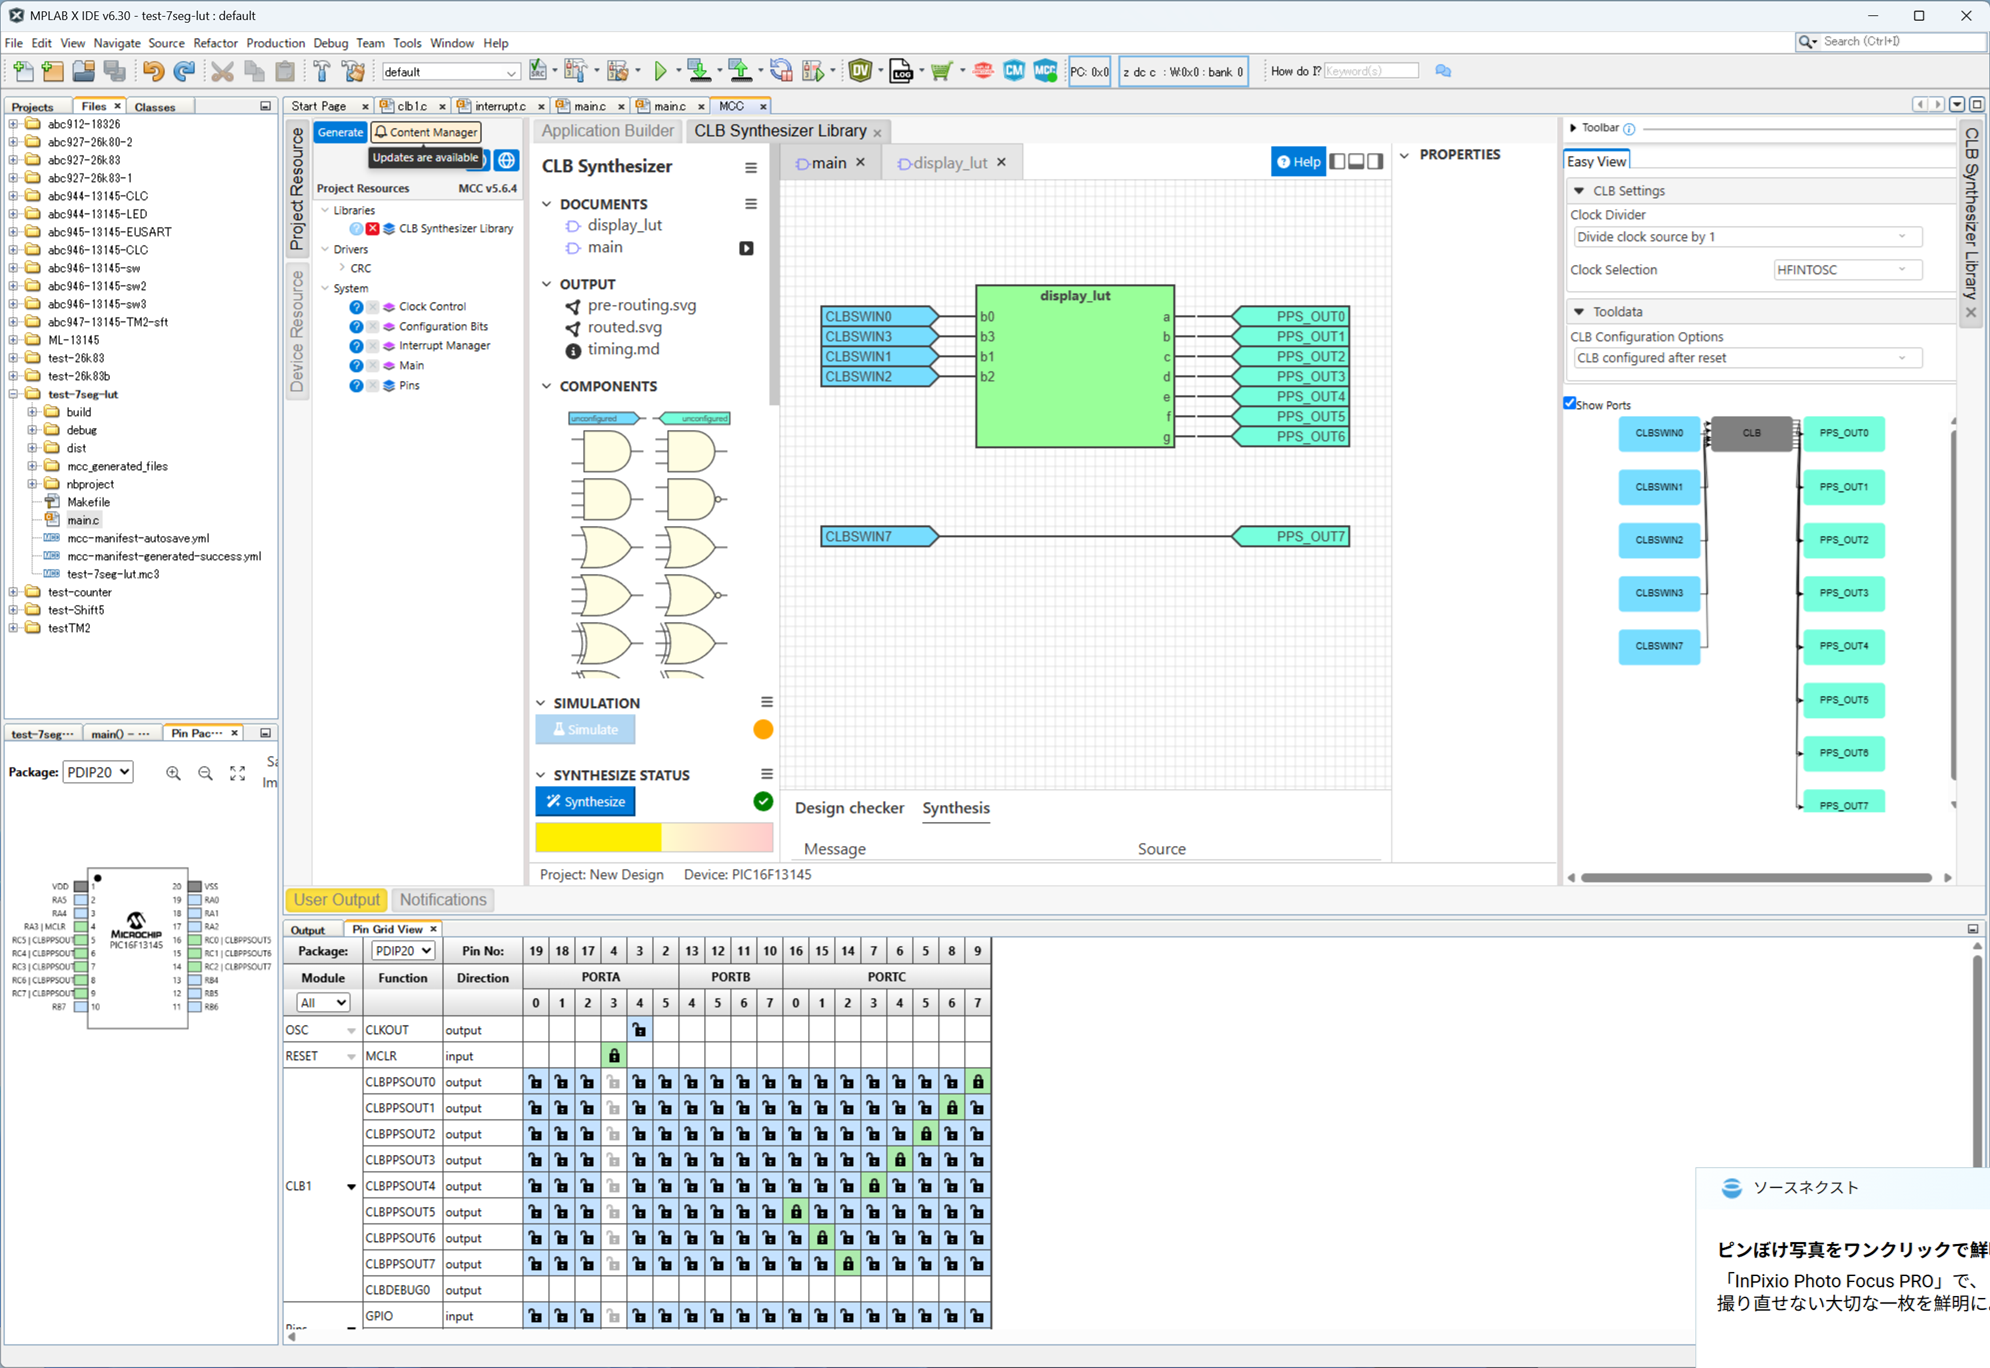Toggle the left panel layout icon
Image resolution: width=1990 pixels, height=1368 pixels.
pyautogui.click(x=1338, y=162)
